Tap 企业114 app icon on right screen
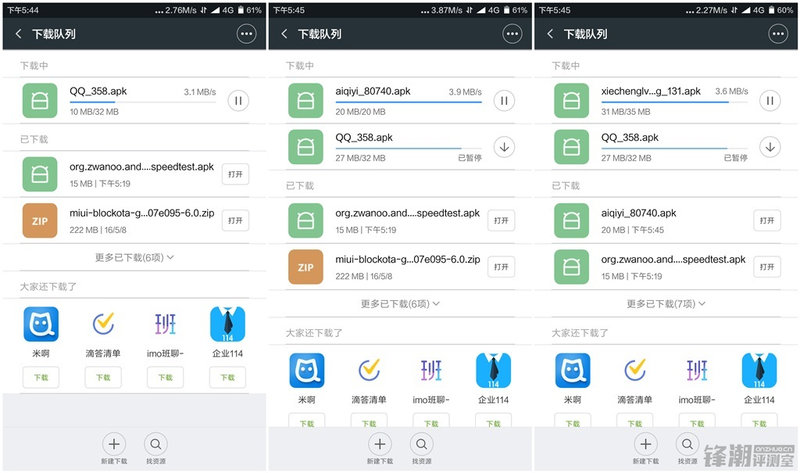The height and width of the screenshot is (473, 800). pos(760,370)
